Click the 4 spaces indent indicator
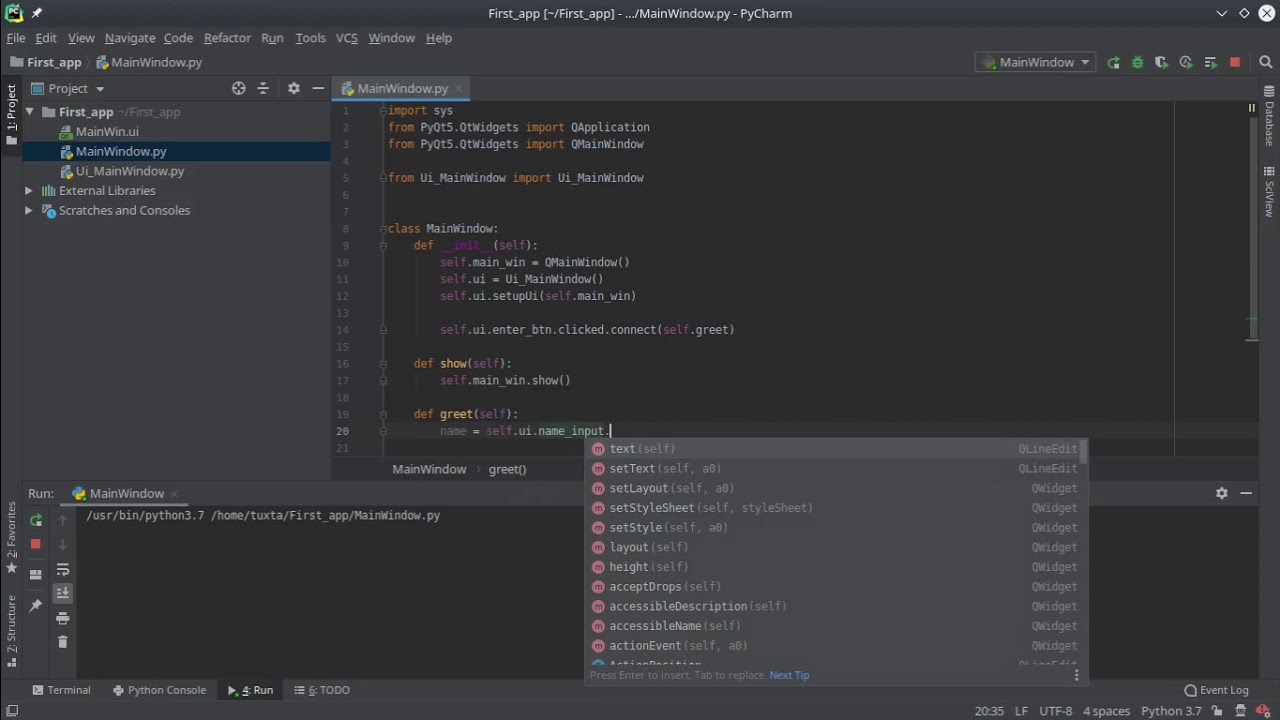This screenshot has width=1280, height=720. point(1107,711)
